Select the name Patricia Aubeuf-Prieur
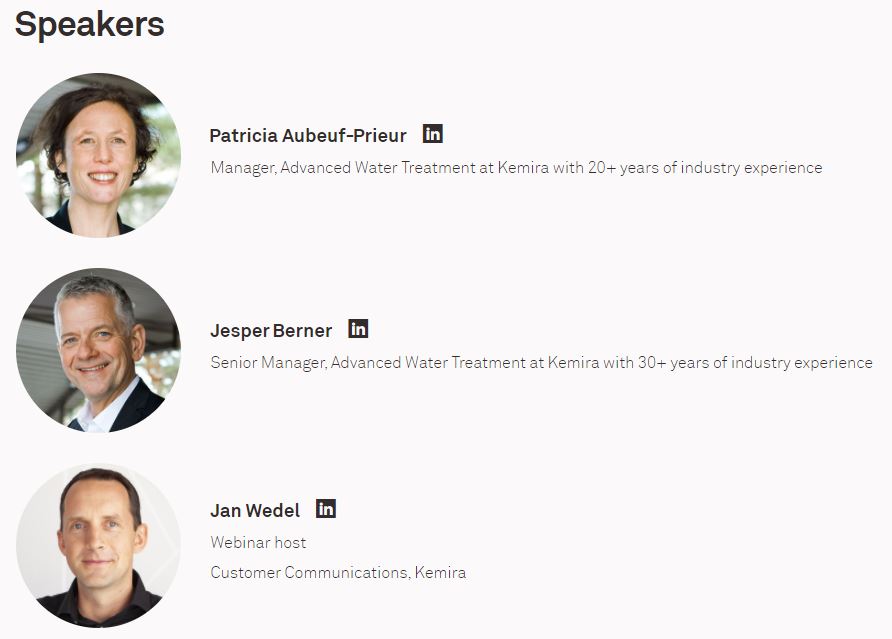The image size is (892, 639). 308,135
